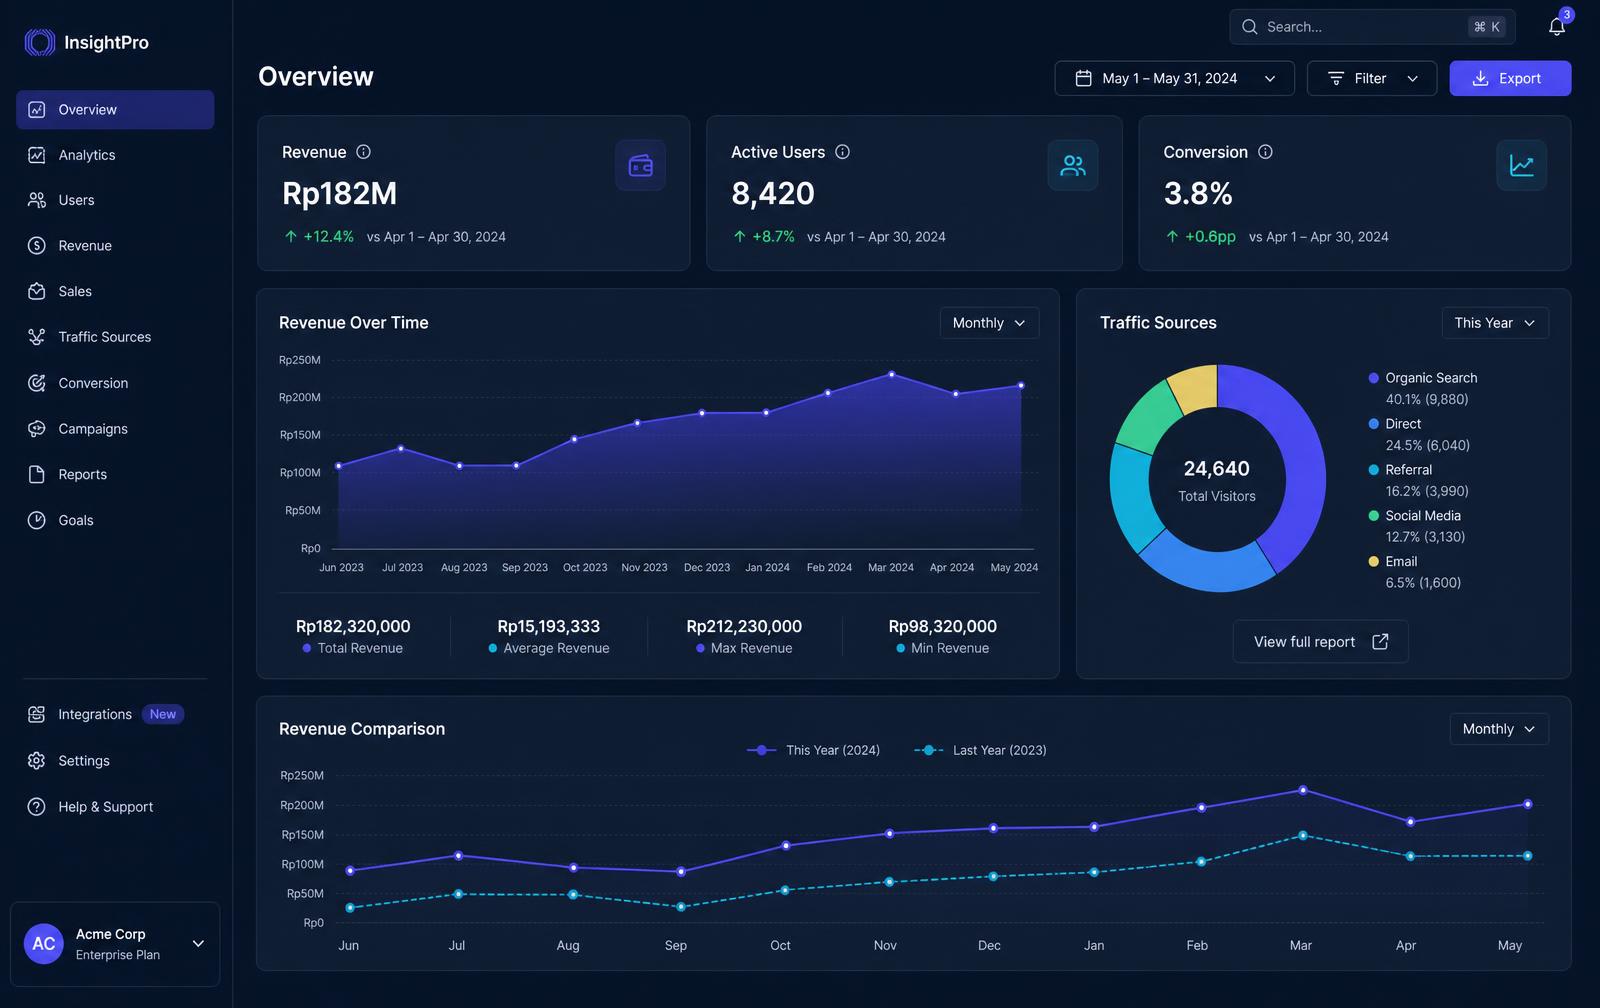Open the This Year dropdown in Traffic Sources
Image resolution: width=1600 pixels, height=1008 pixels.
(1495, 323)
